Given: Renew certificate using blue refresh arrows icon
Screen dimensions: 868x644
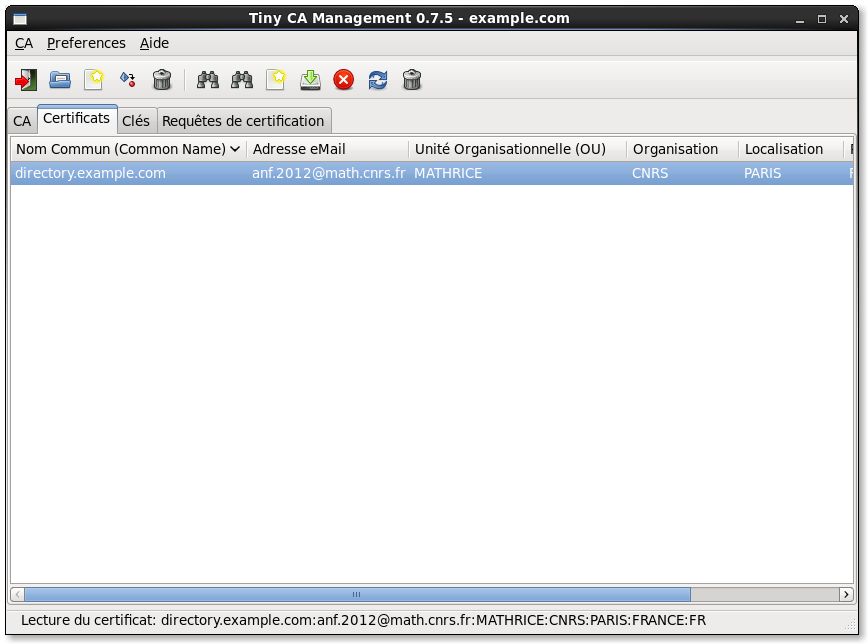Looking at the screenshot, I should tap(378, 80).
